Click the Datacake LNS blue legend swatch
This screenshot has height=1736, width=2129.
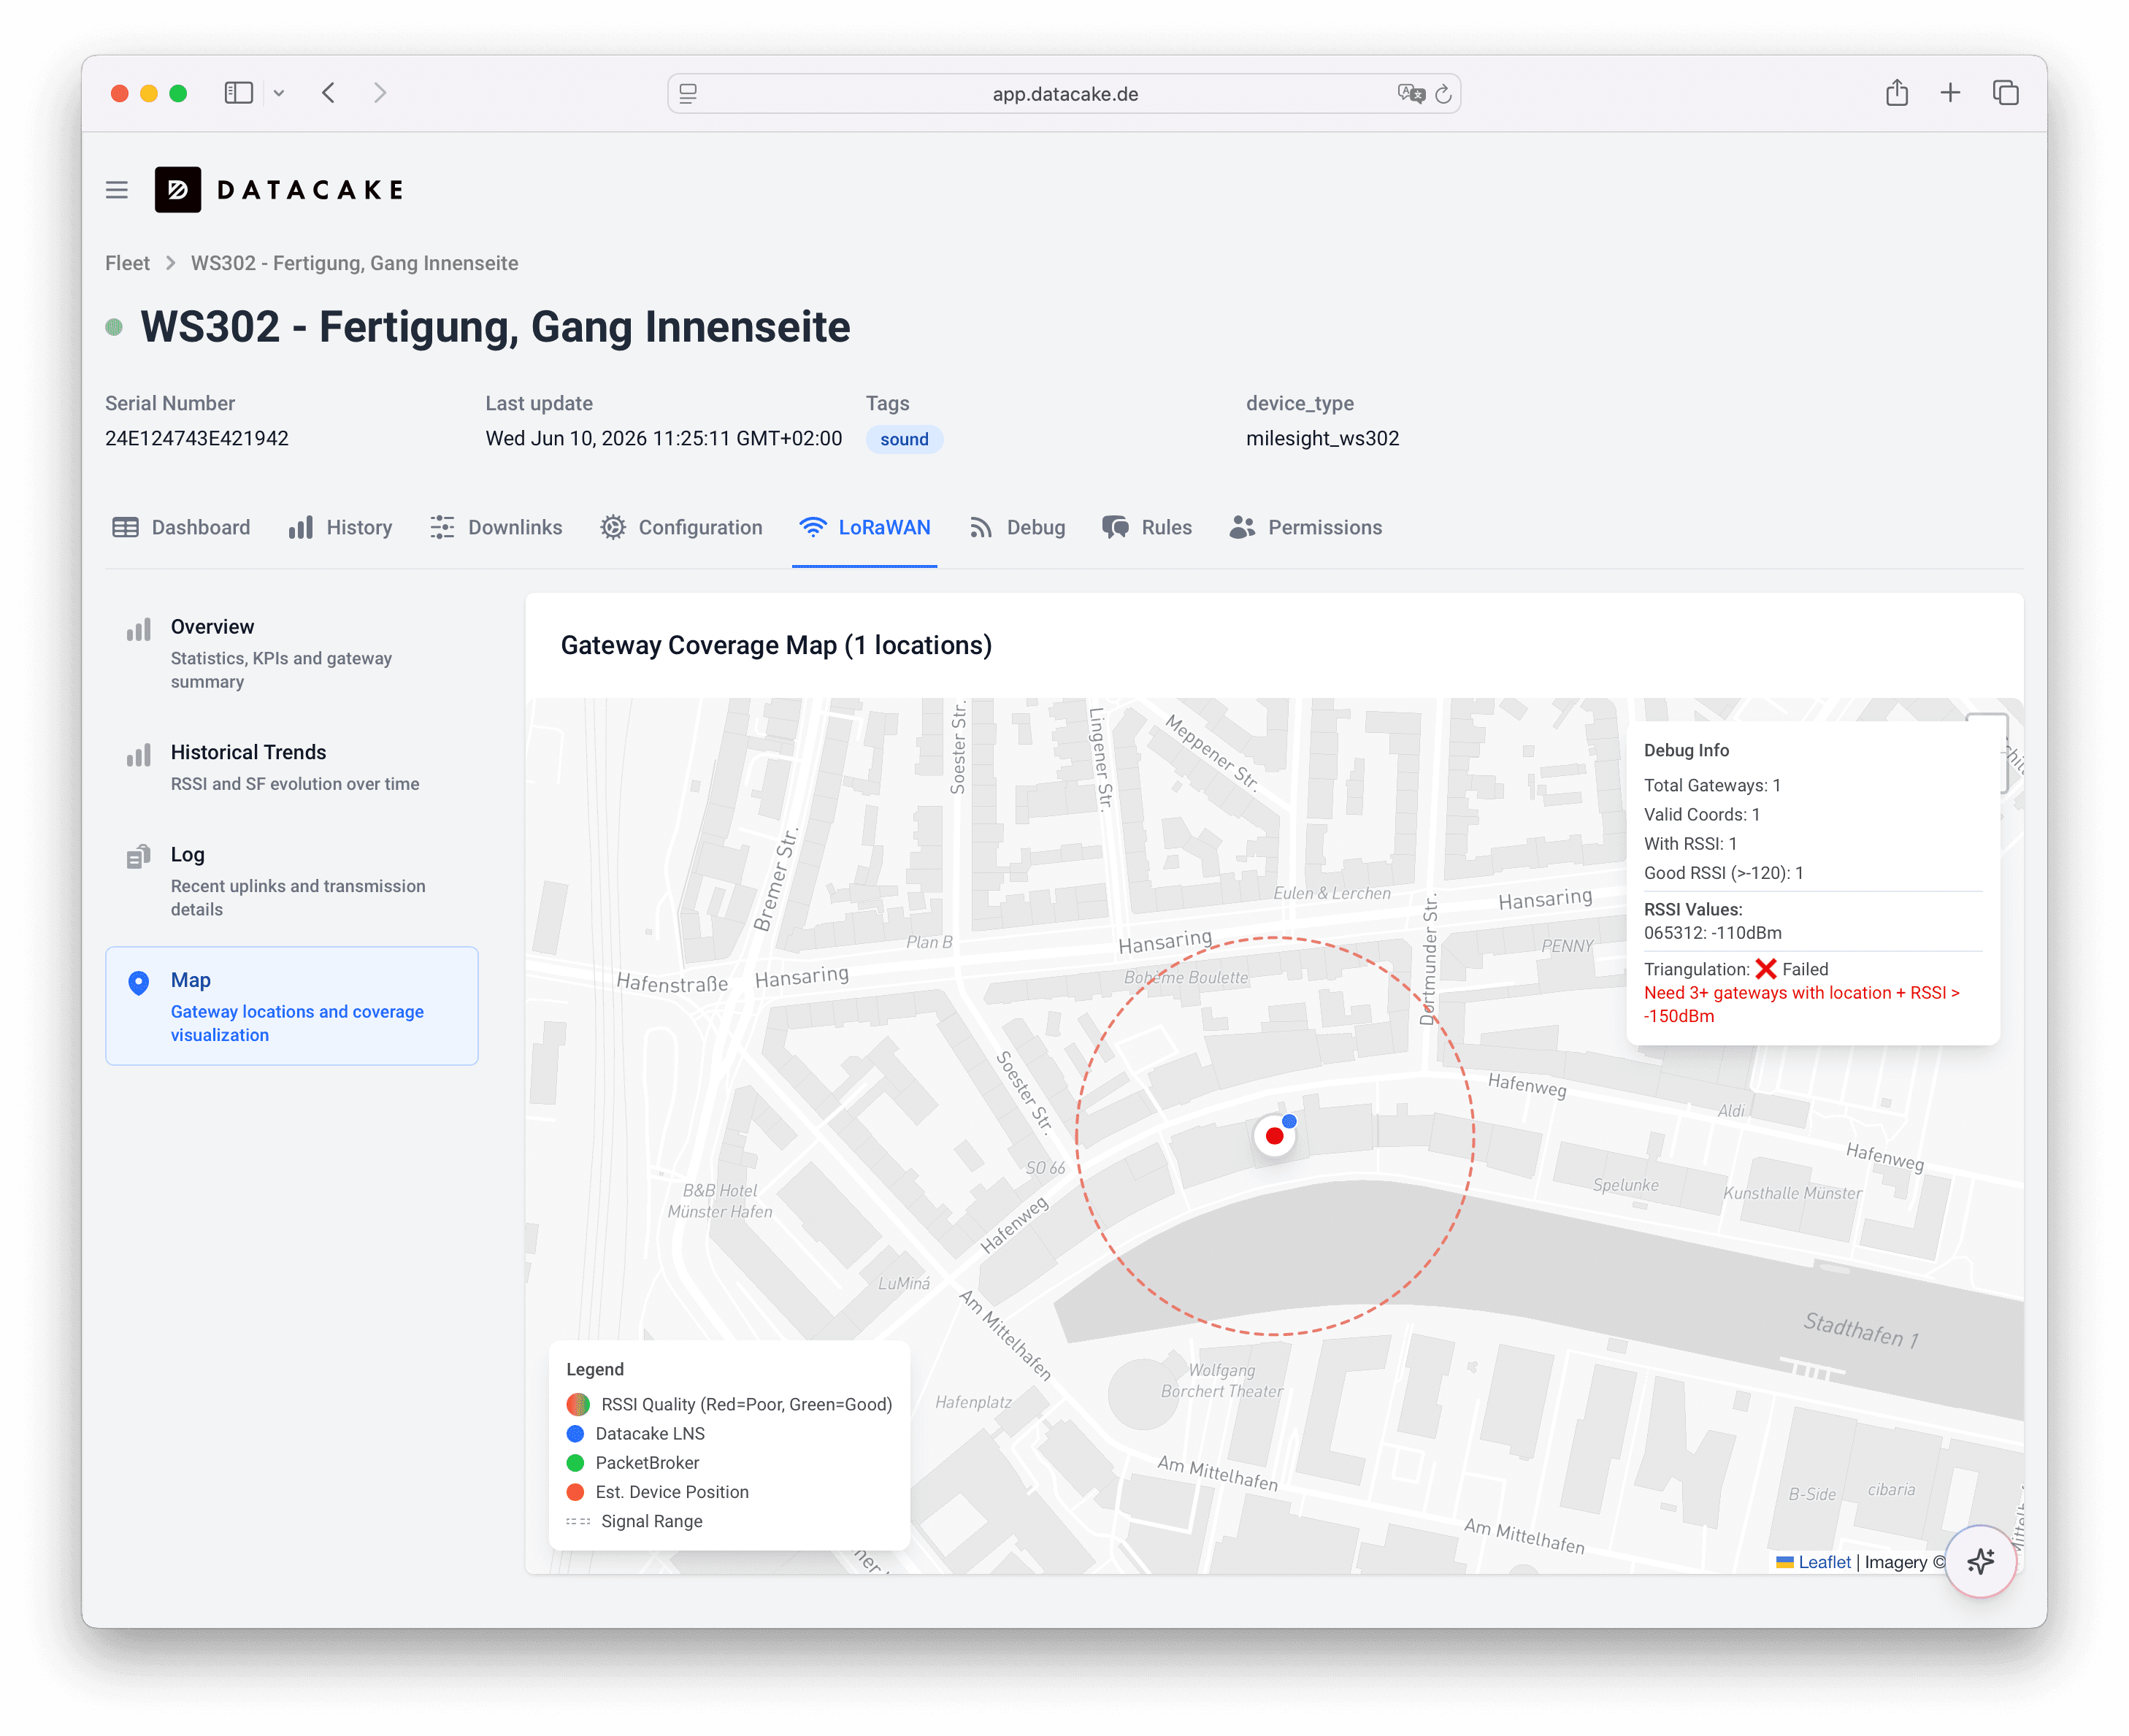coord(575,1433)
